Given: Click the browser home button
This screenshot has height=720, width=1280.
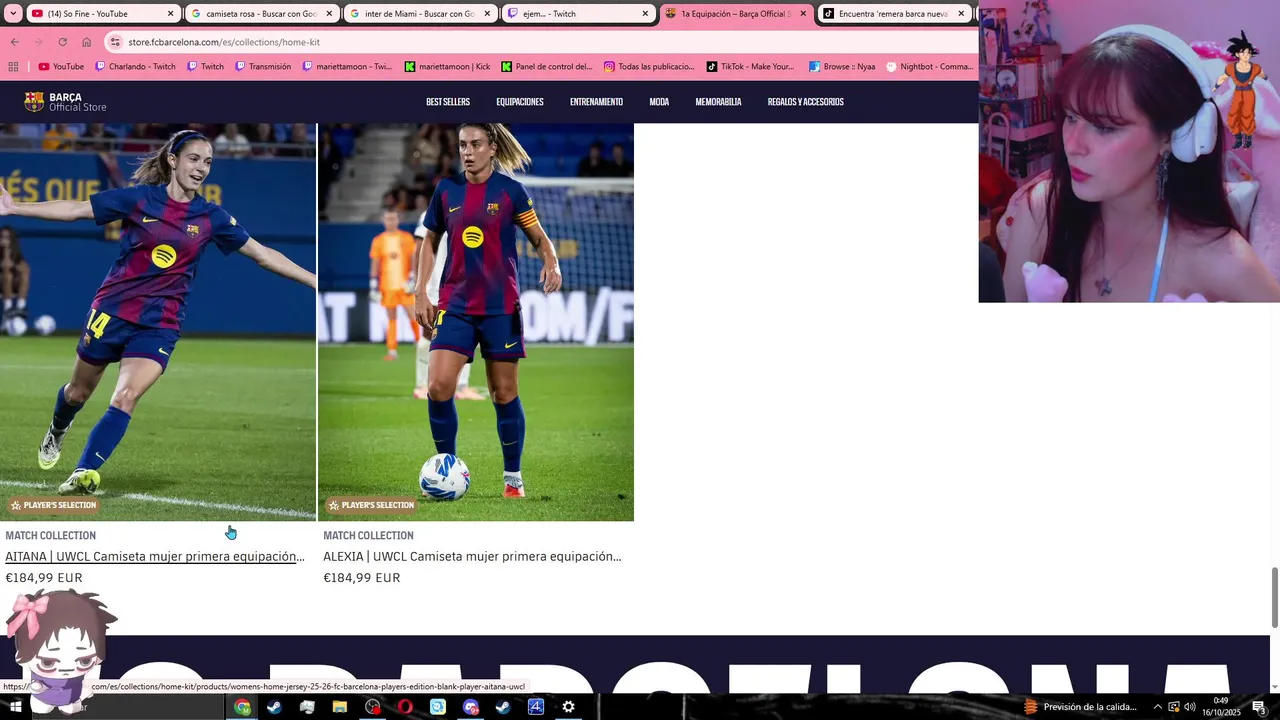Looking at the screenshot, I should [86, 42].
